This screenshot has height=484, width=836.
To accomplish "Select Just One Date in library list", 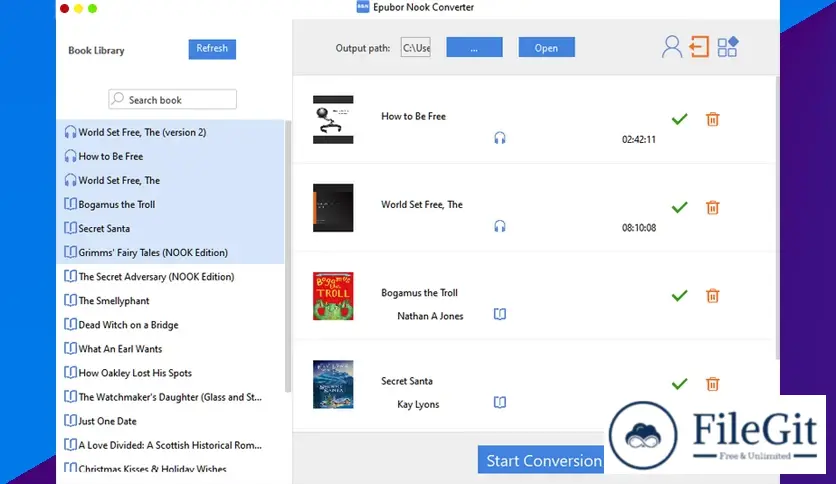I will coord(170,421).
